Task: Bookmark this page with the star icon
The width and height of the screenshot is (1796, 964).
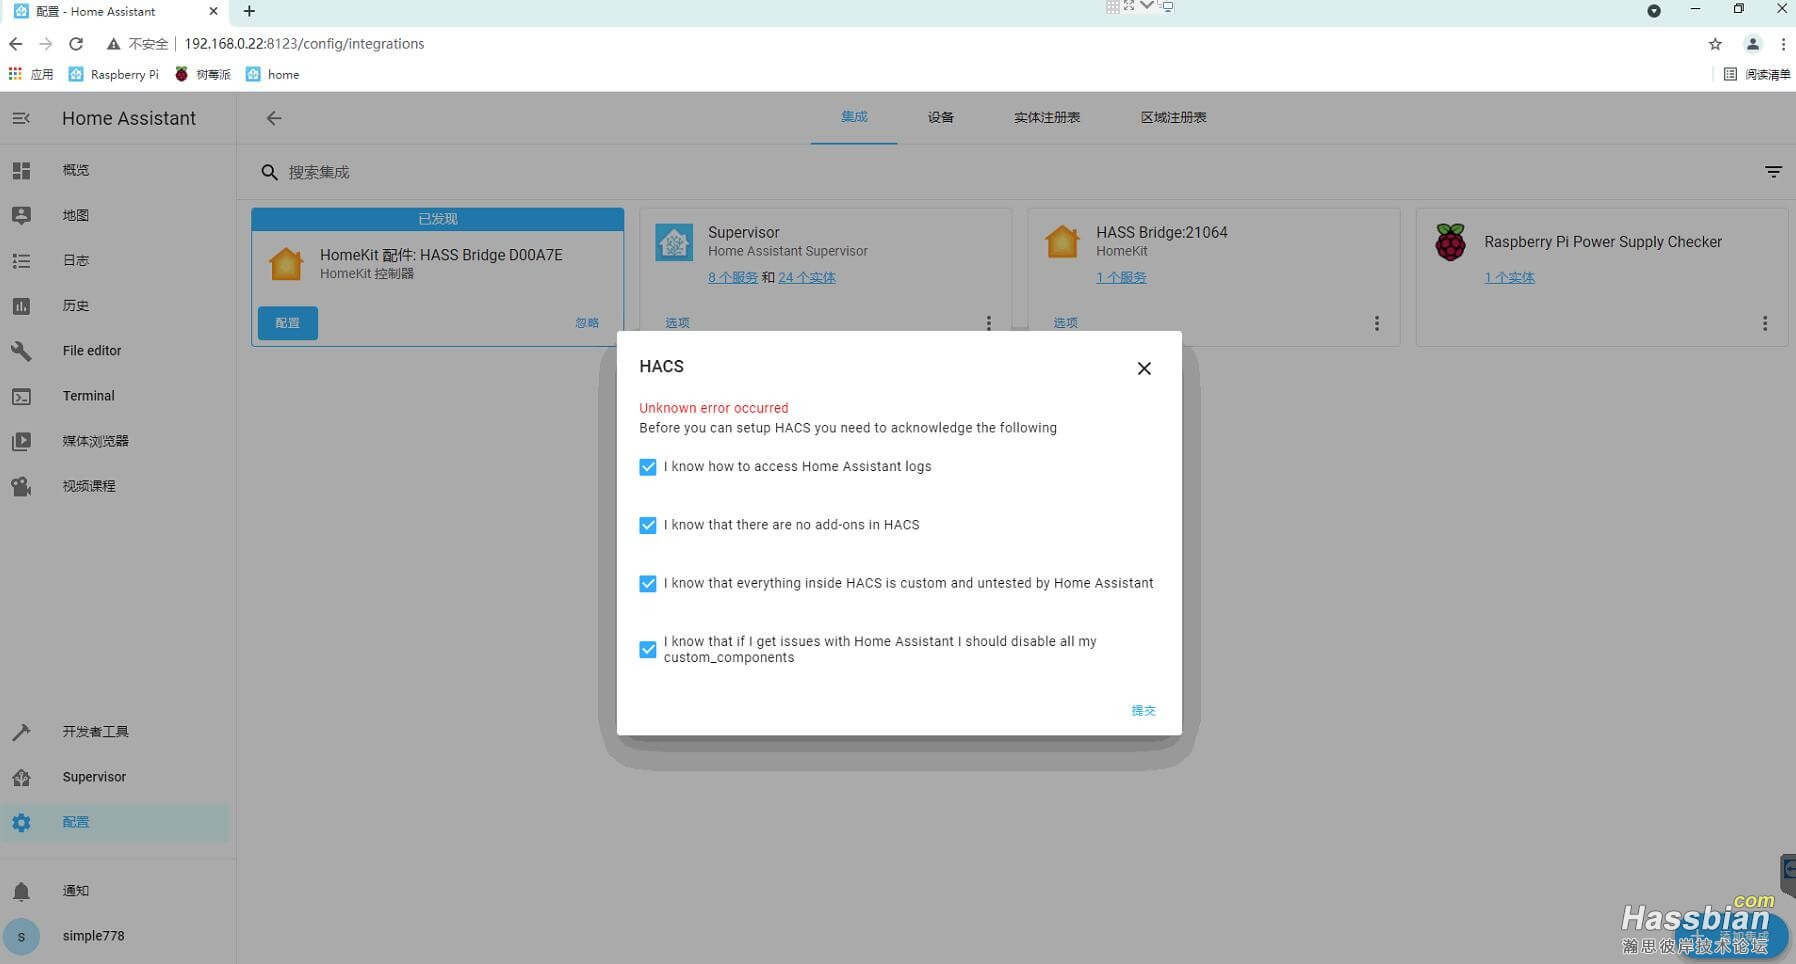Action: [x=1715, y=44]
